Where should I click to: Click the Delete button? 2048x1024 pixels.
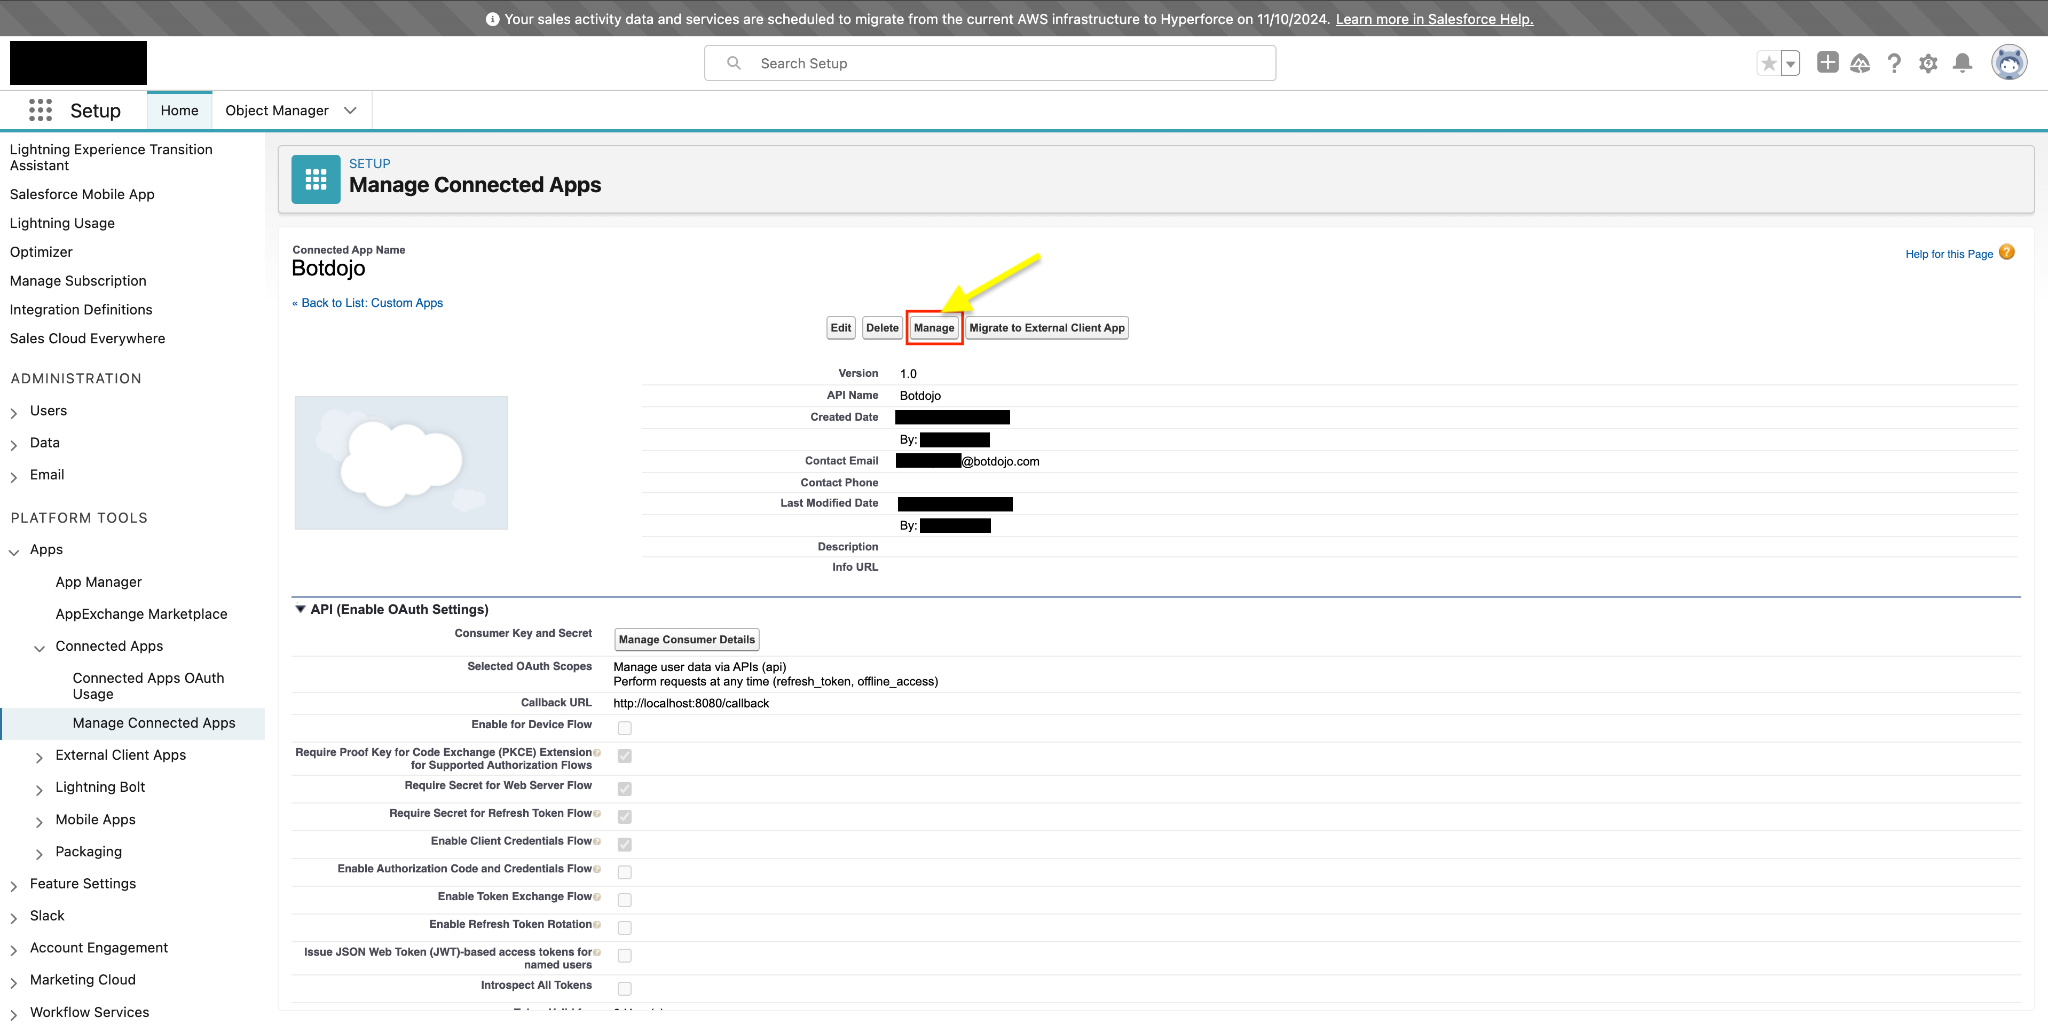click(882, 328)
